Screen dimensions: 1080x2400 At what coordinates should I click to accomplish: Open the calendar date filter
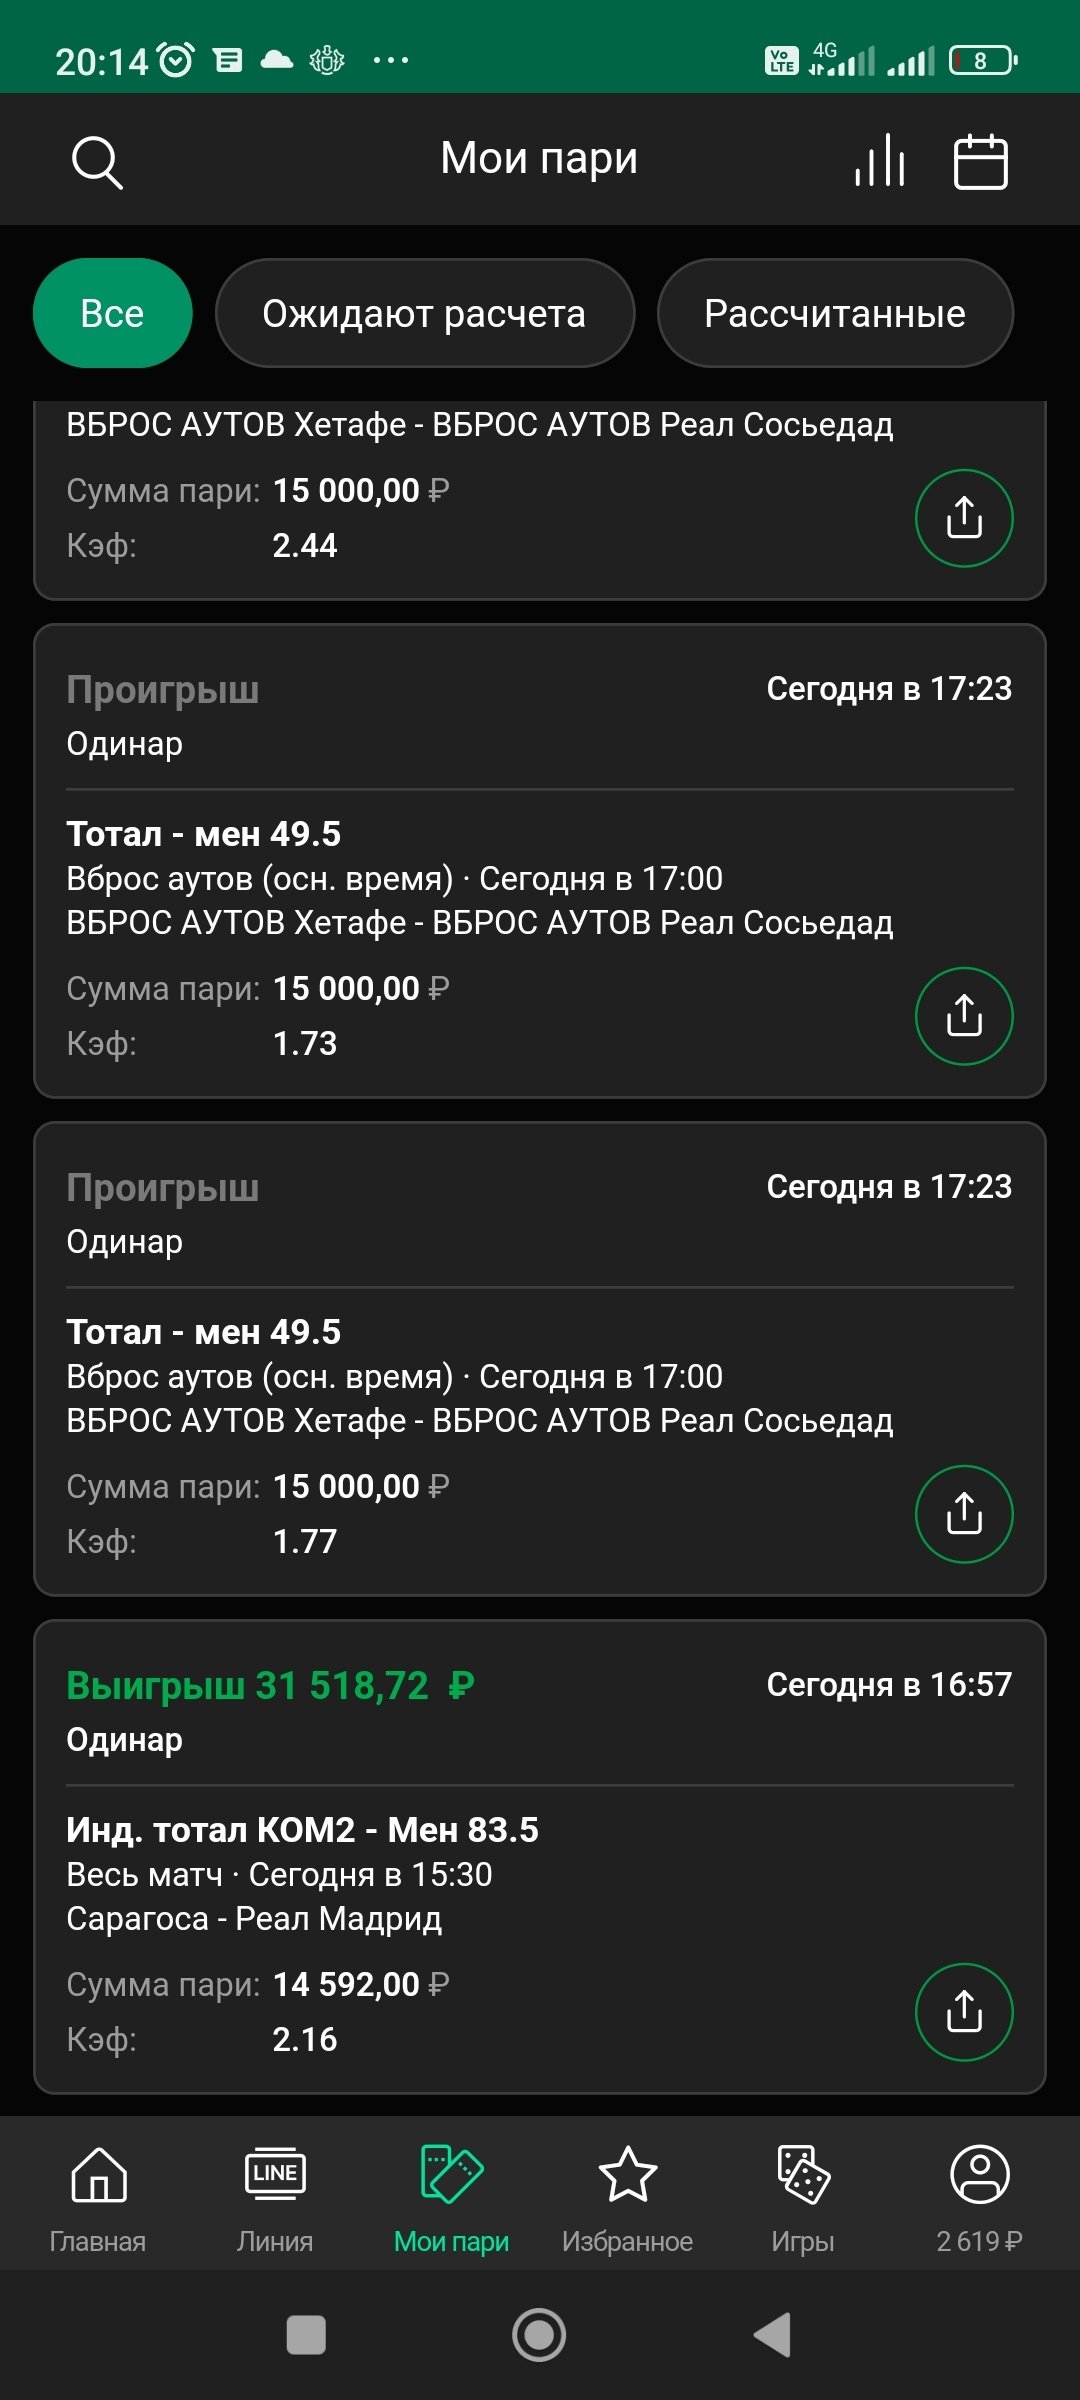[x=980, y=161]
